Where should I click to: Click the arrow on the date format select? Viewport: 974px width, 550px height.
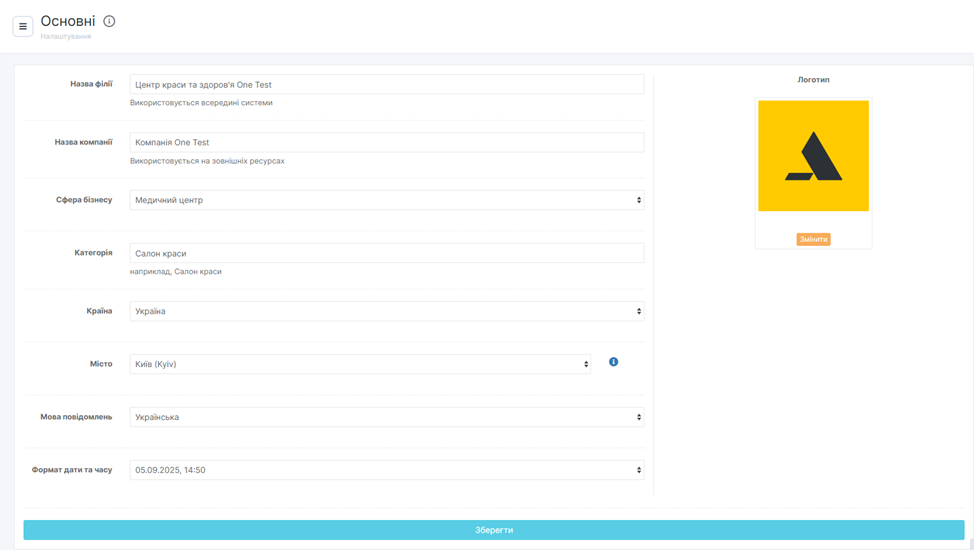coord(639,470)
